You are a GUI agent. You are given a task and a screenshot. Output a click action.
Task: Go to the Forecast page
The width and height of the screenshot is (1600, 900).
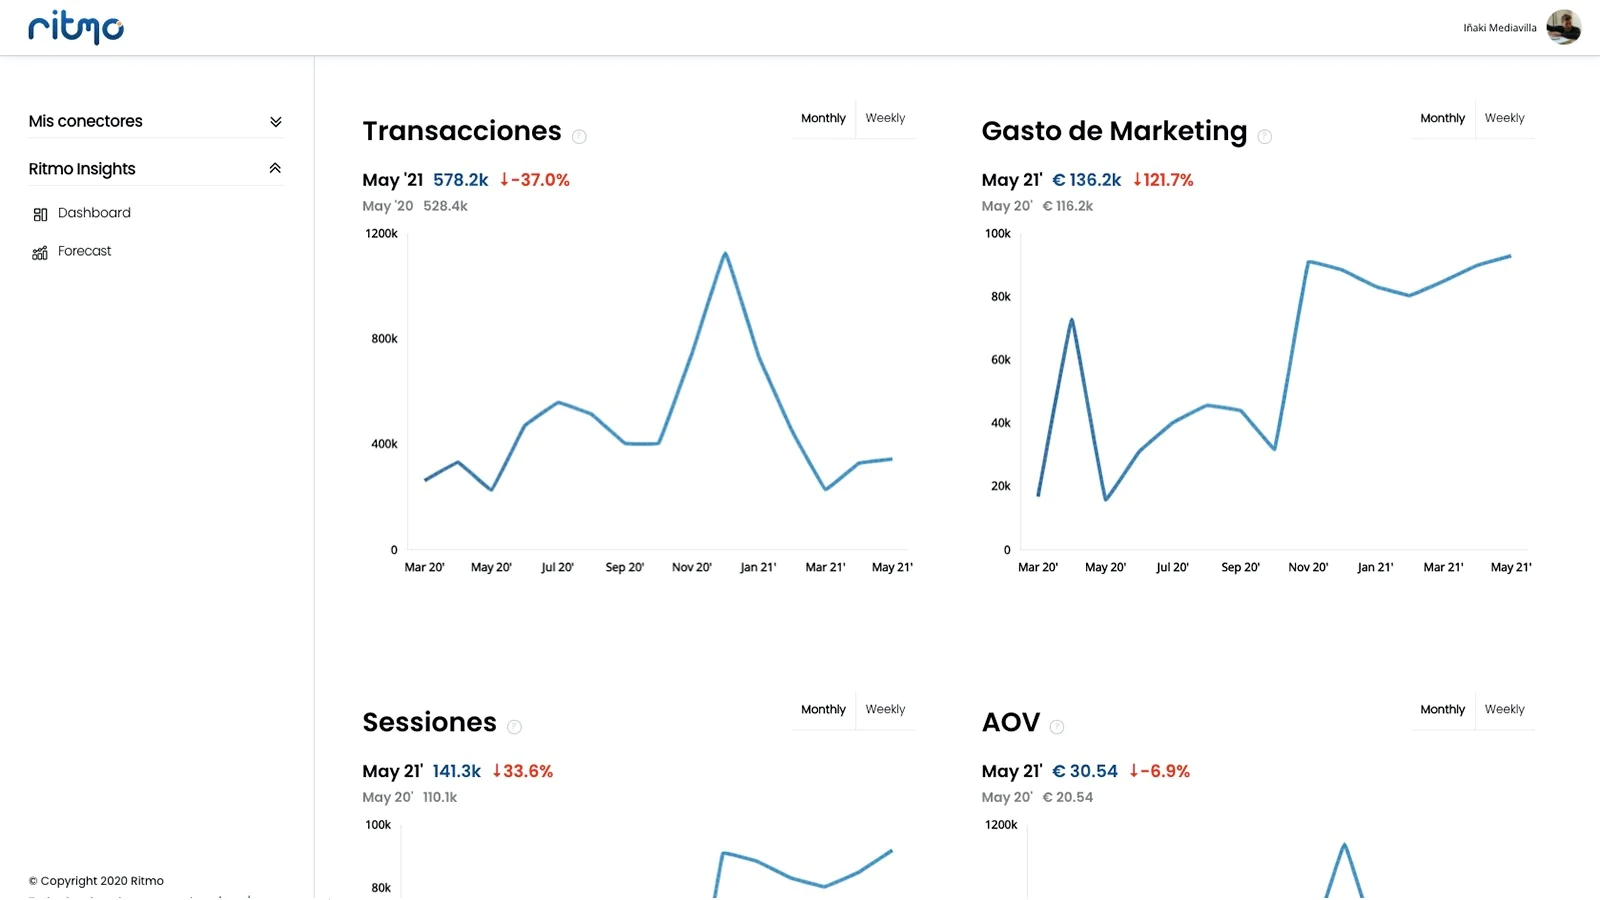pyautogui.click(x=84, y=251)
